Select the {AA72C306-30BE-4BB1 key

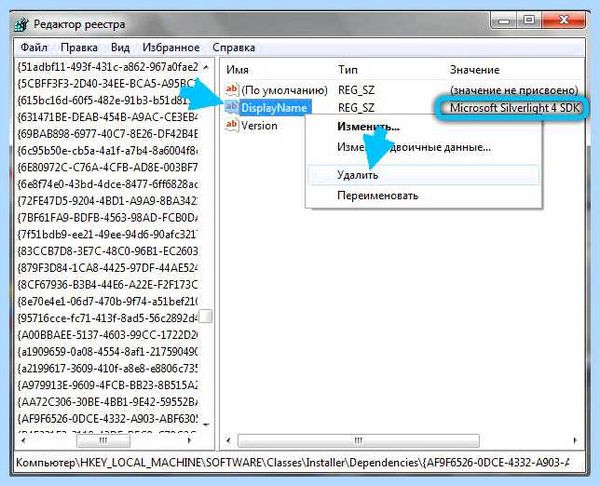pos(108,402)
